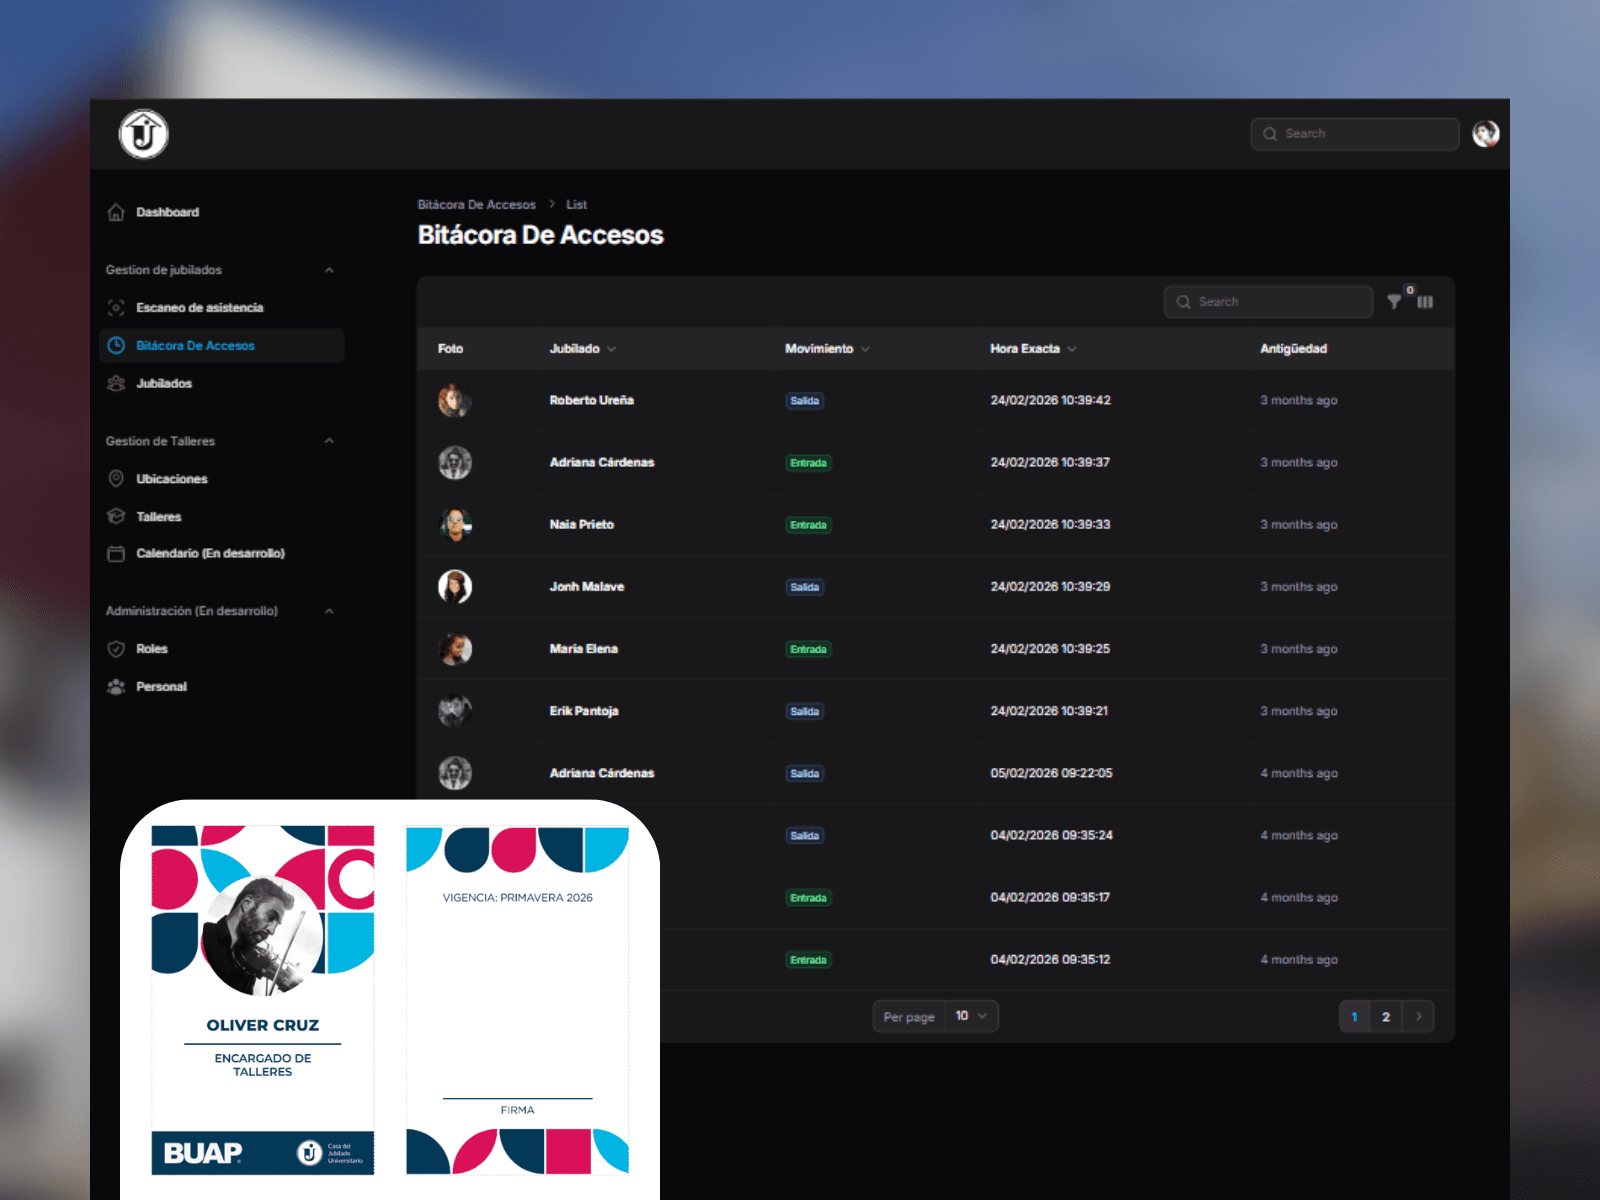Image resolution: width=1600 pixels, height=1200 pixels.
Task: Click María Elena's photo
Action: [455, 649]
